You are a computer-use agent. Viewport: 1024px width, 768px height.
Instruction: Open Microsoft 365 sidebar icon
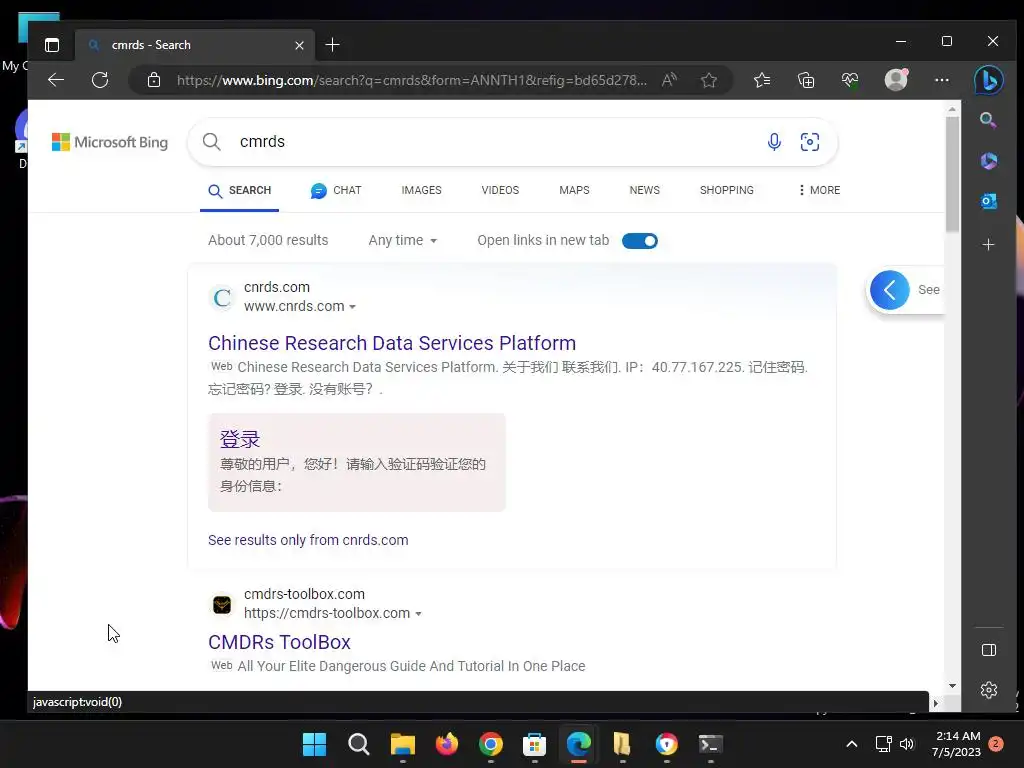[x=989, y=161]
